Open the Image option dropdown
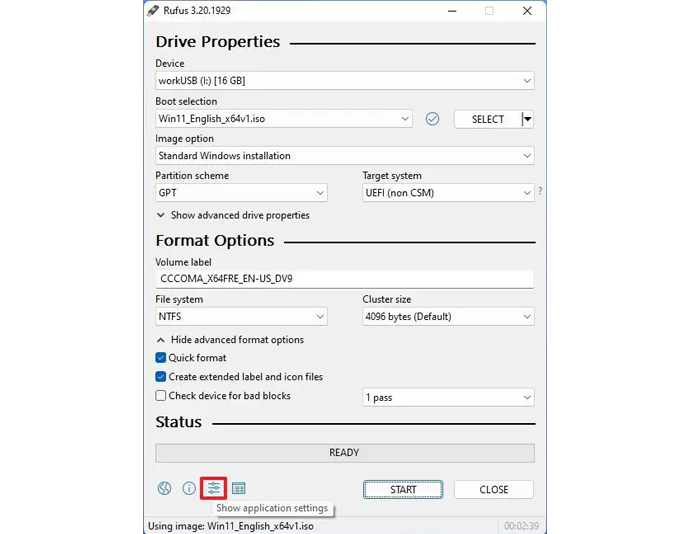Screen dimensions: 700x534 coord(345,156)
